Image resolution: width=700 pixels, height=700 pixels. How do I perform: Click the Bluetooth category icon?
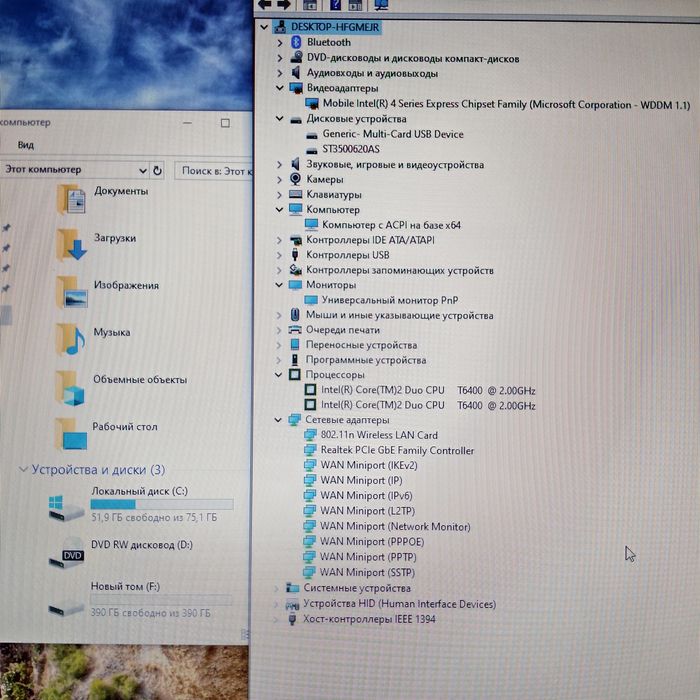pos(296,42)
